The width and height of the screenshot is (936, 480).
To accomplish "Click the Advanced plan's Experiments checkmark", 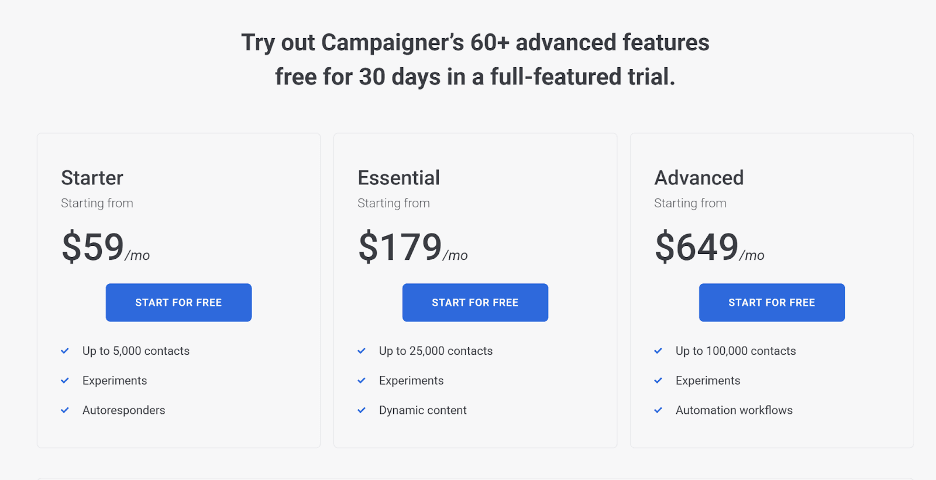I will point(658,381).
